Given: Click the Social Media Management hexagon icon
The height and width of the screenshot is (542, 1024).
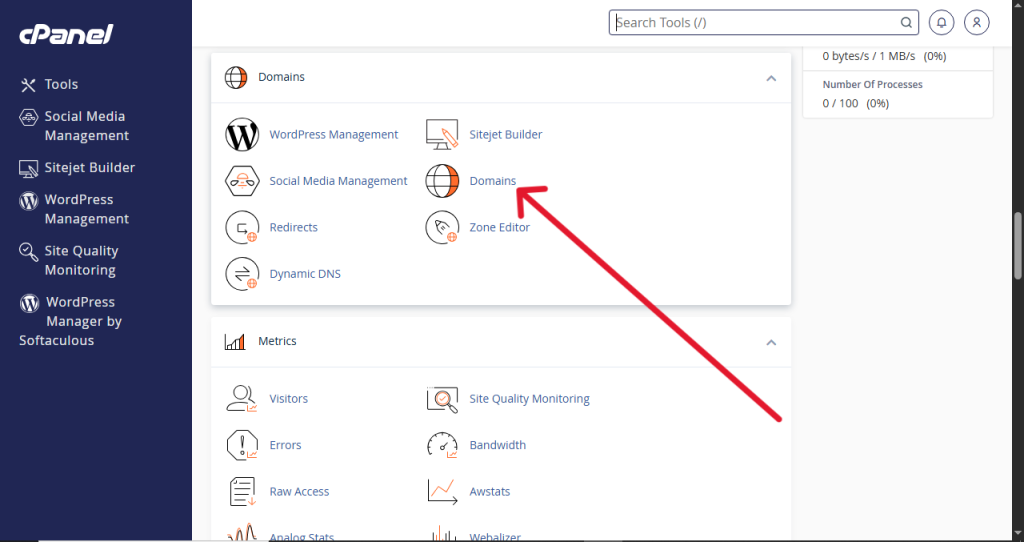Looking at the screenshot, I should coord(242,181).
